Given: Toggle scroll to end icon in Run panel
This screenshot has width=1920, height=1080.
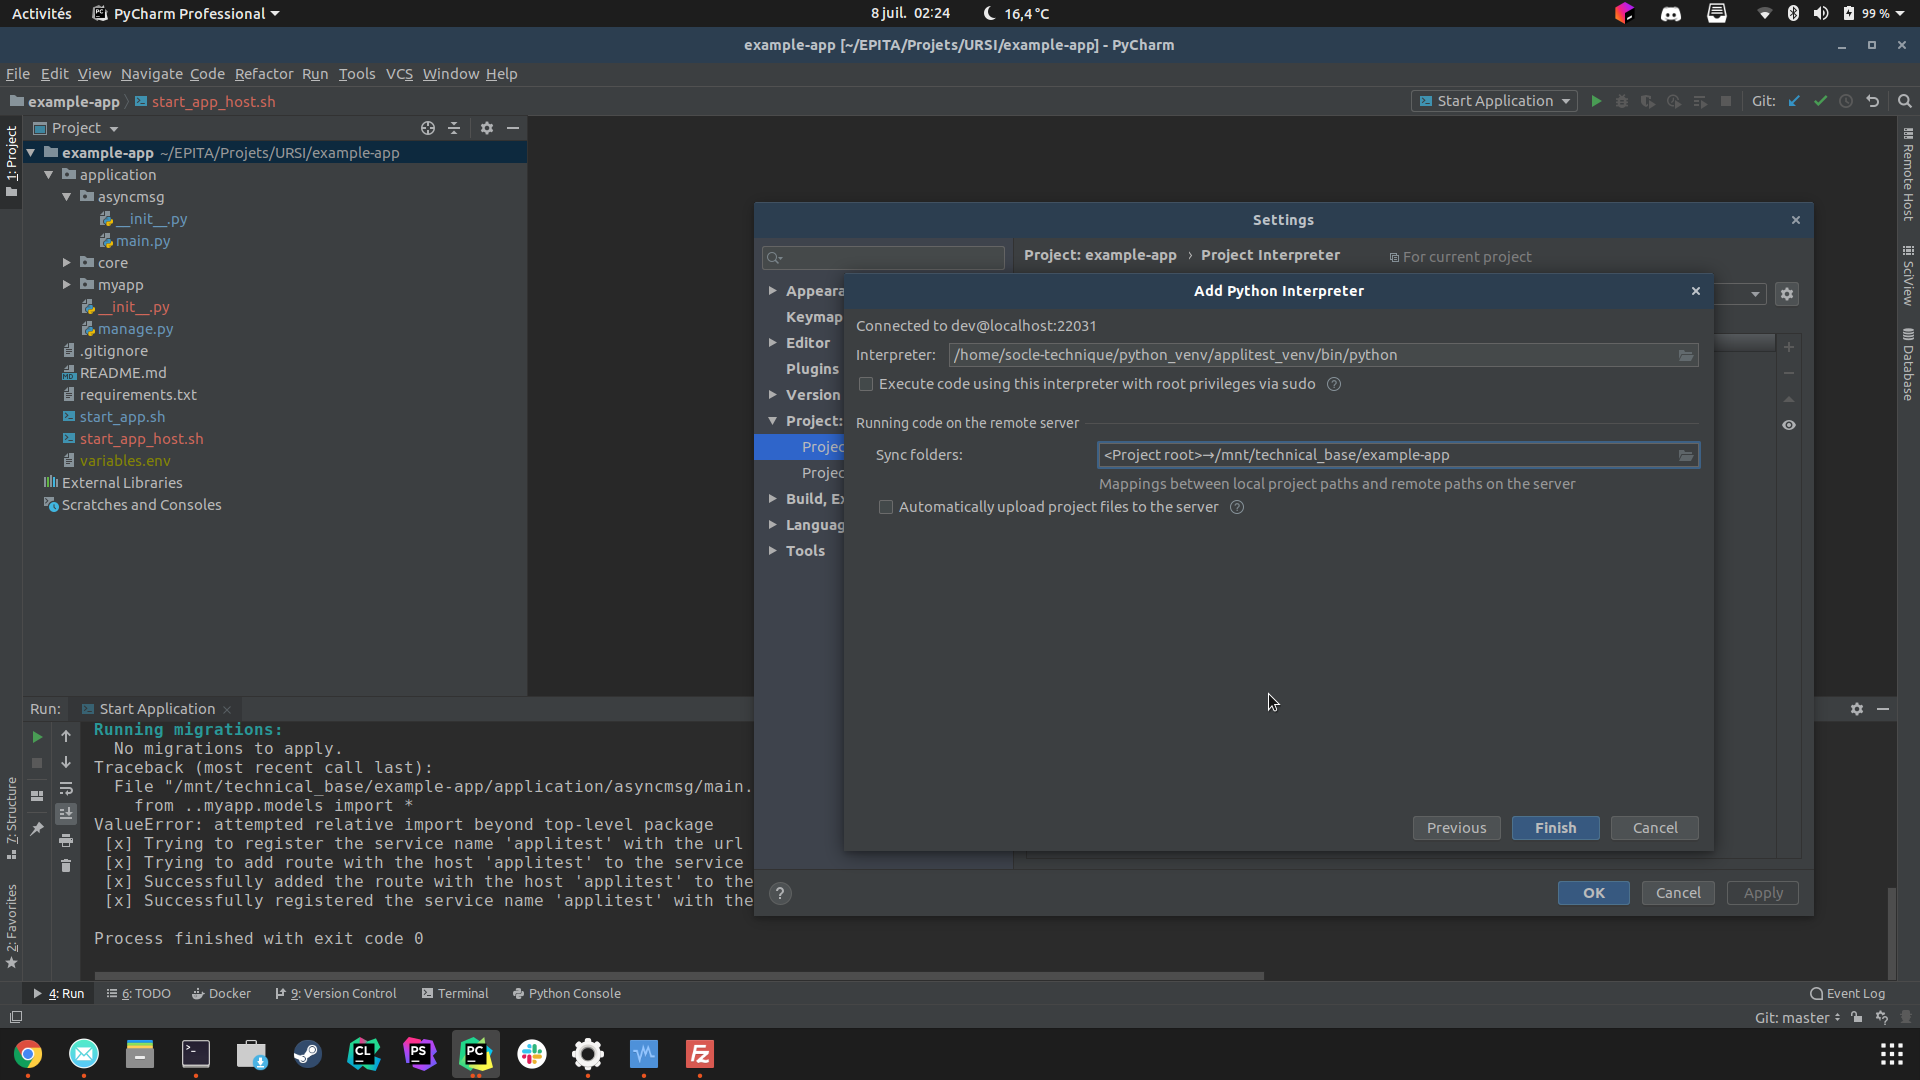Looking at the screenshot, I should 66,814.
